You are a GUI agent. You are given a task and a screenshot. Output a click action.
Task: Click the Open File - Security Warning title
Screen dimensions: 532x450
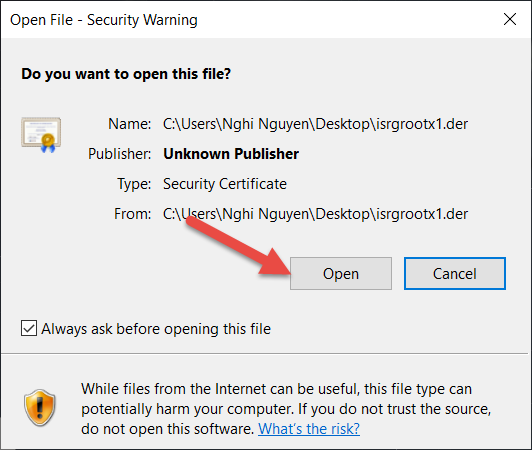pos(104,20)
